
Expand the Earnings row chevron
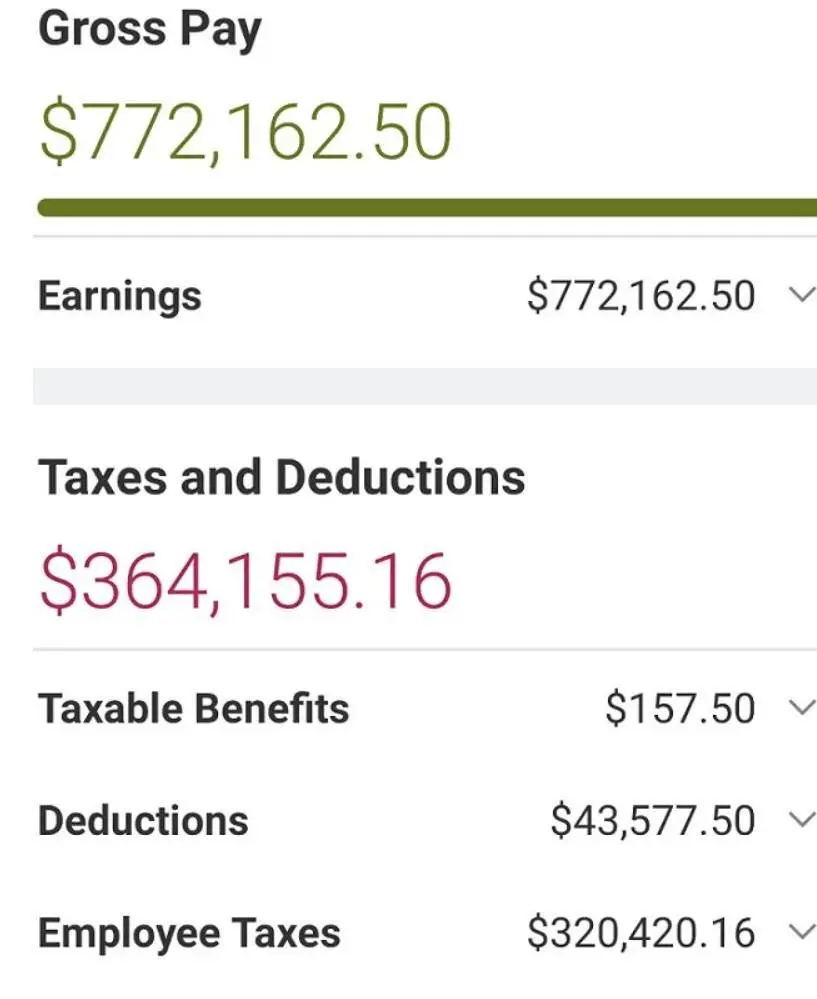[802, 296]
